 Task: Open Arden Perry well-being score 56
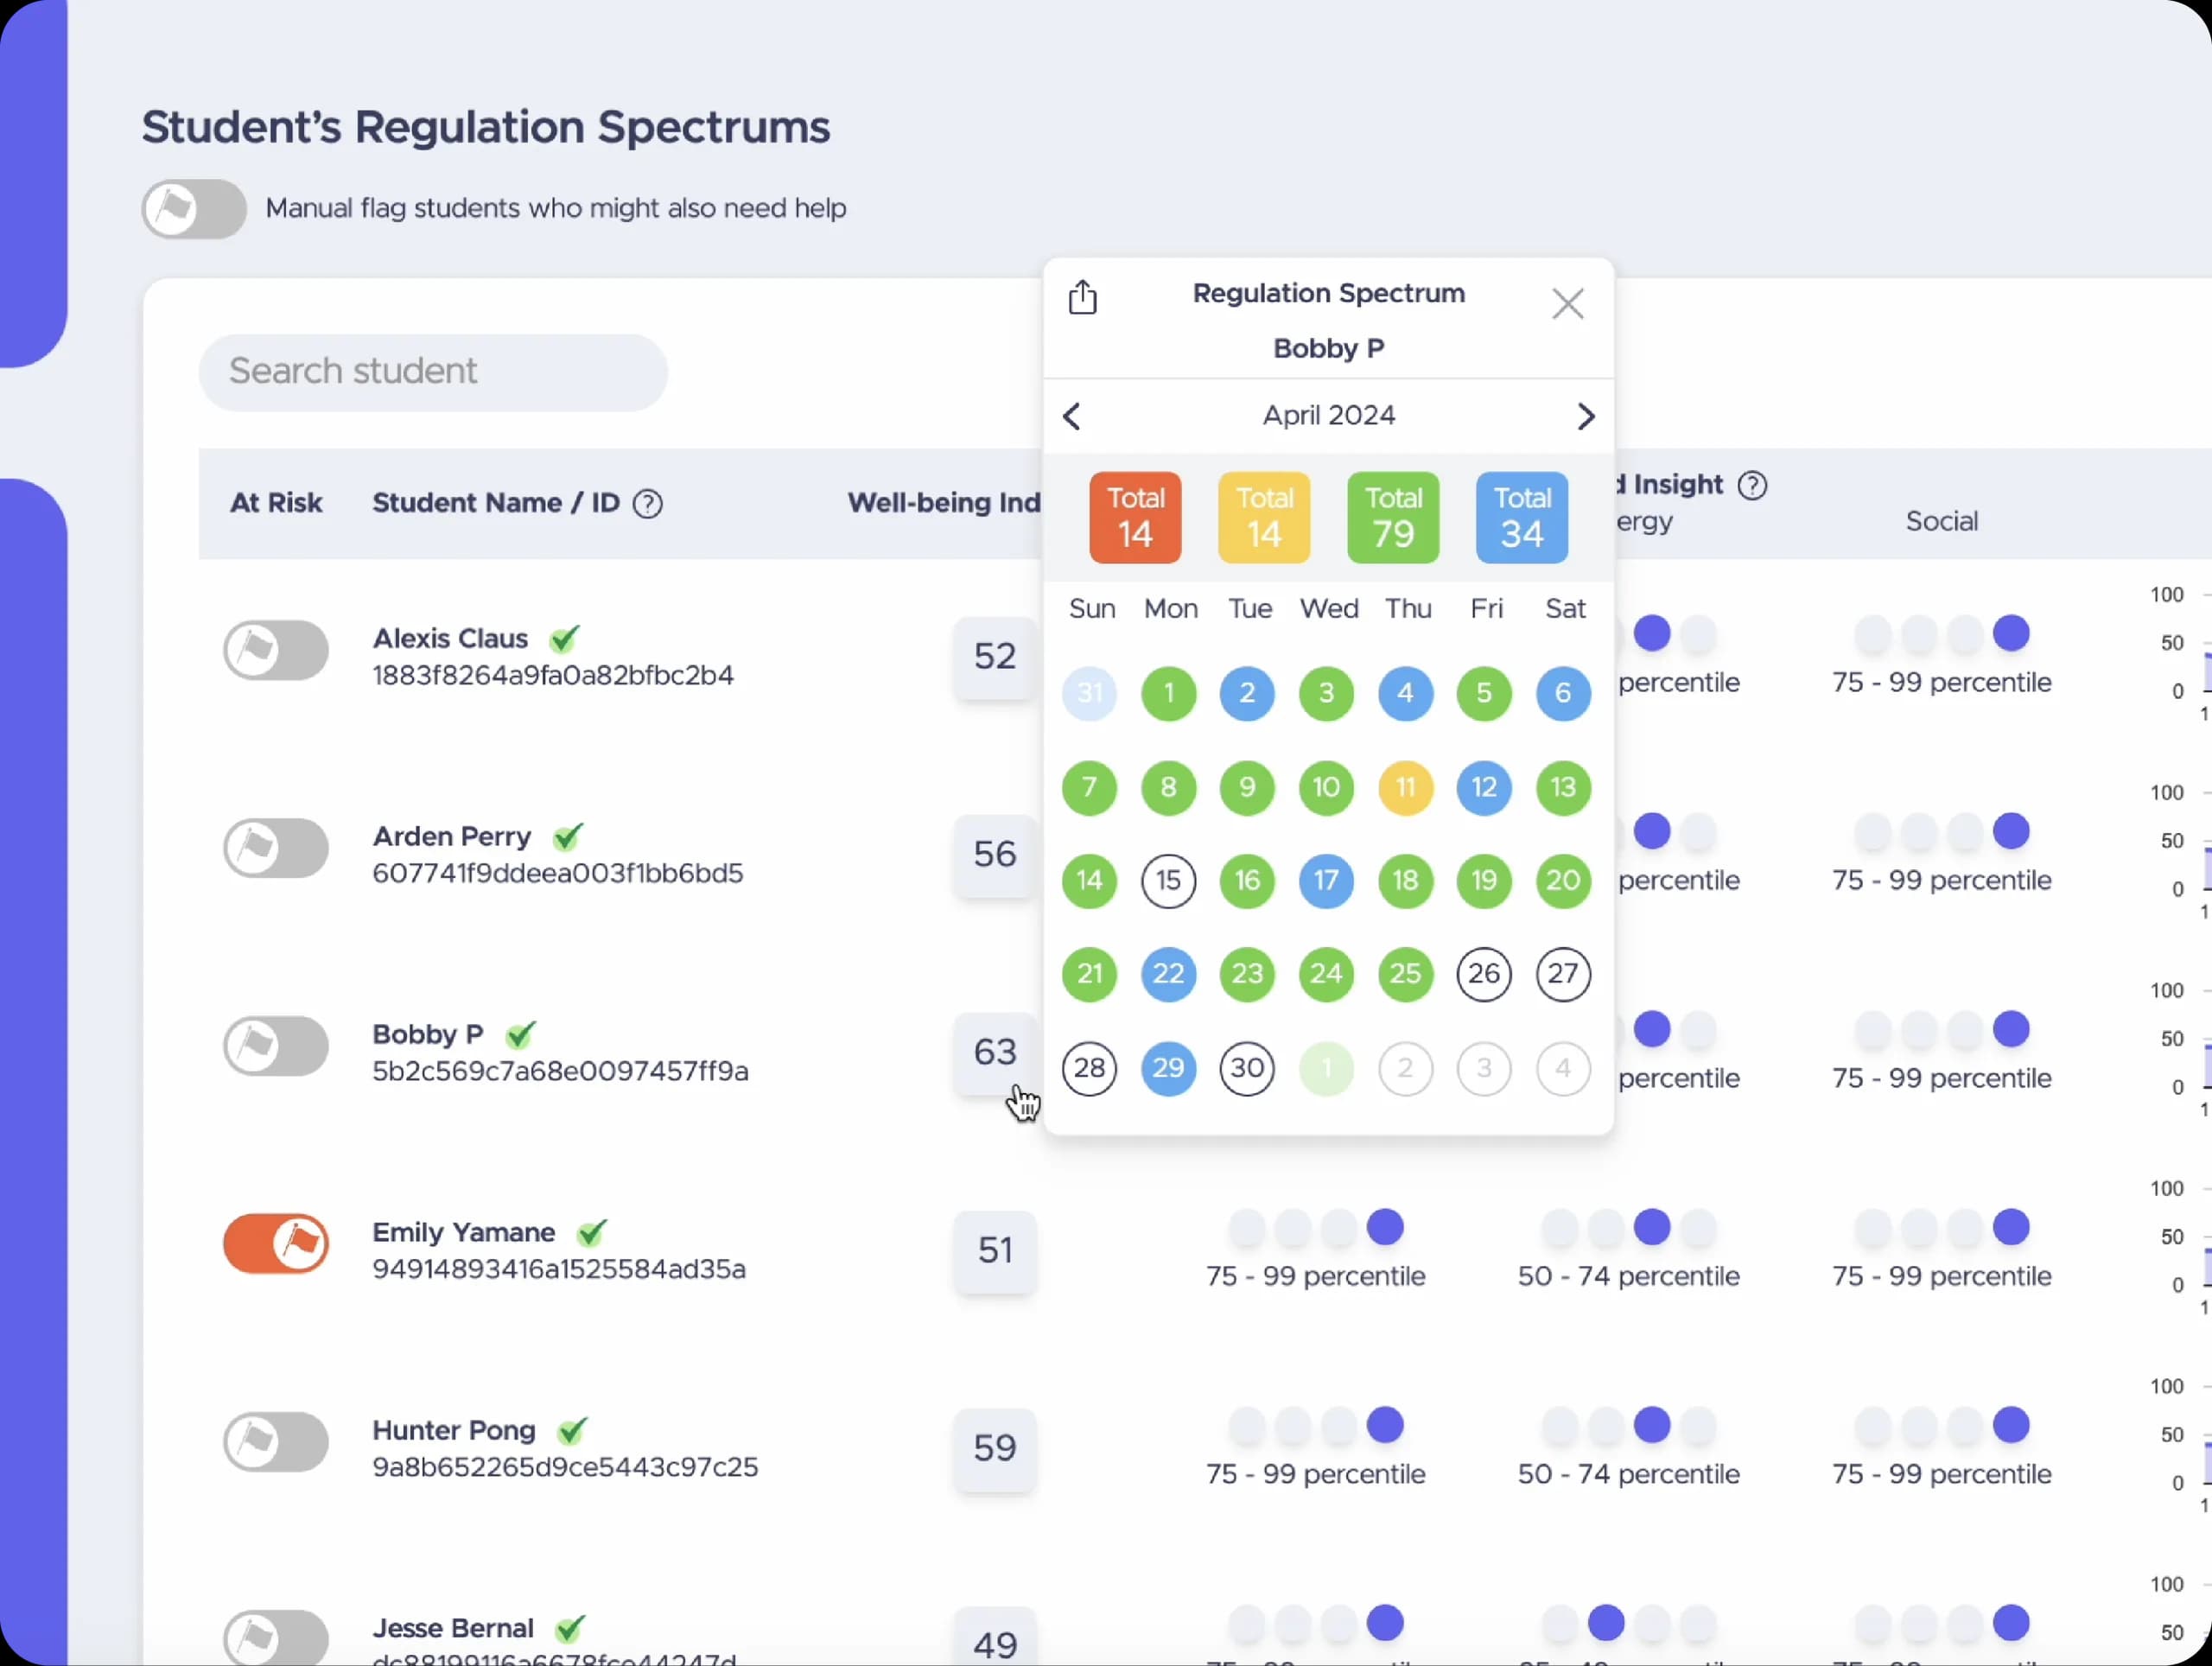[995, 855]
